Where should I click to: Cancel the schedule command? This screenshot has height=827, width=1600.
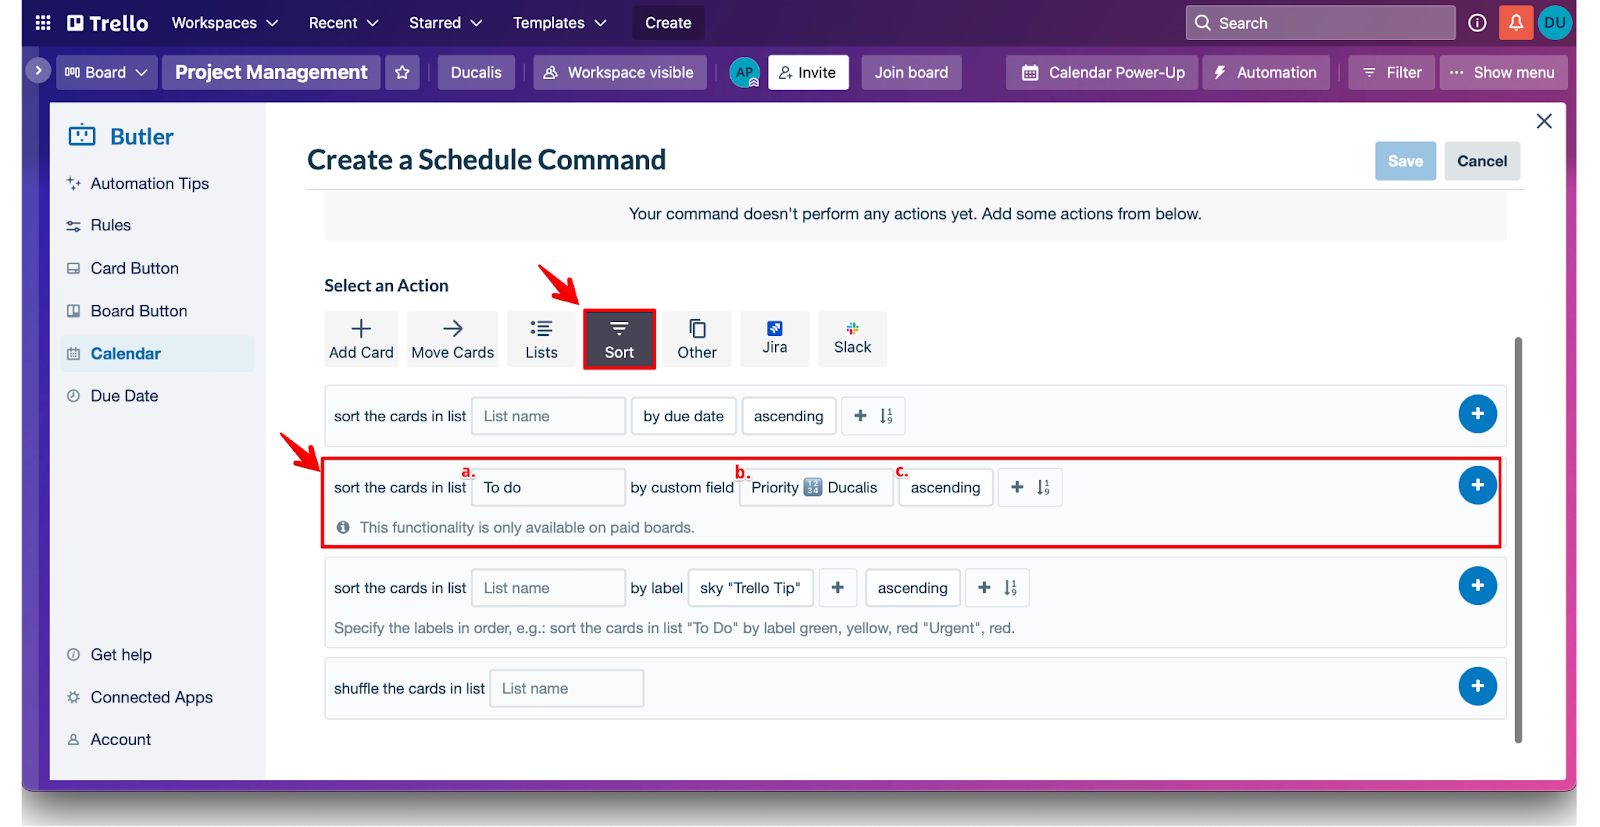pos(1481,161)
